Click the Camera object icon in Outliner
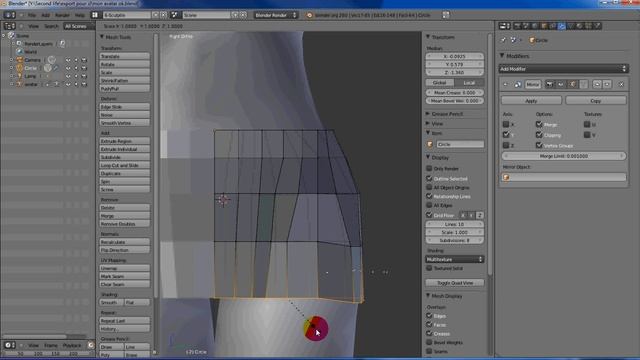Screen dimensions: 640x360 pos(19,60)
